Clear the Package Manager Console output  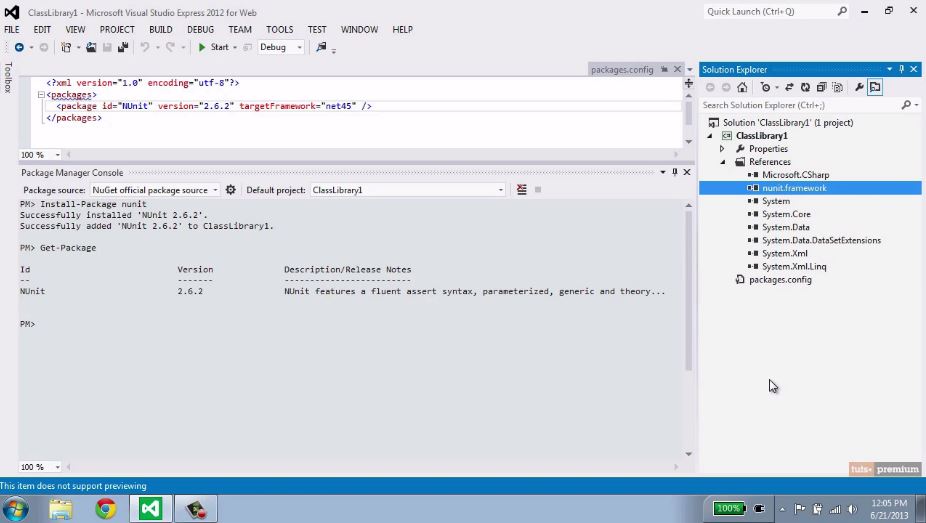tap(521, 189)
